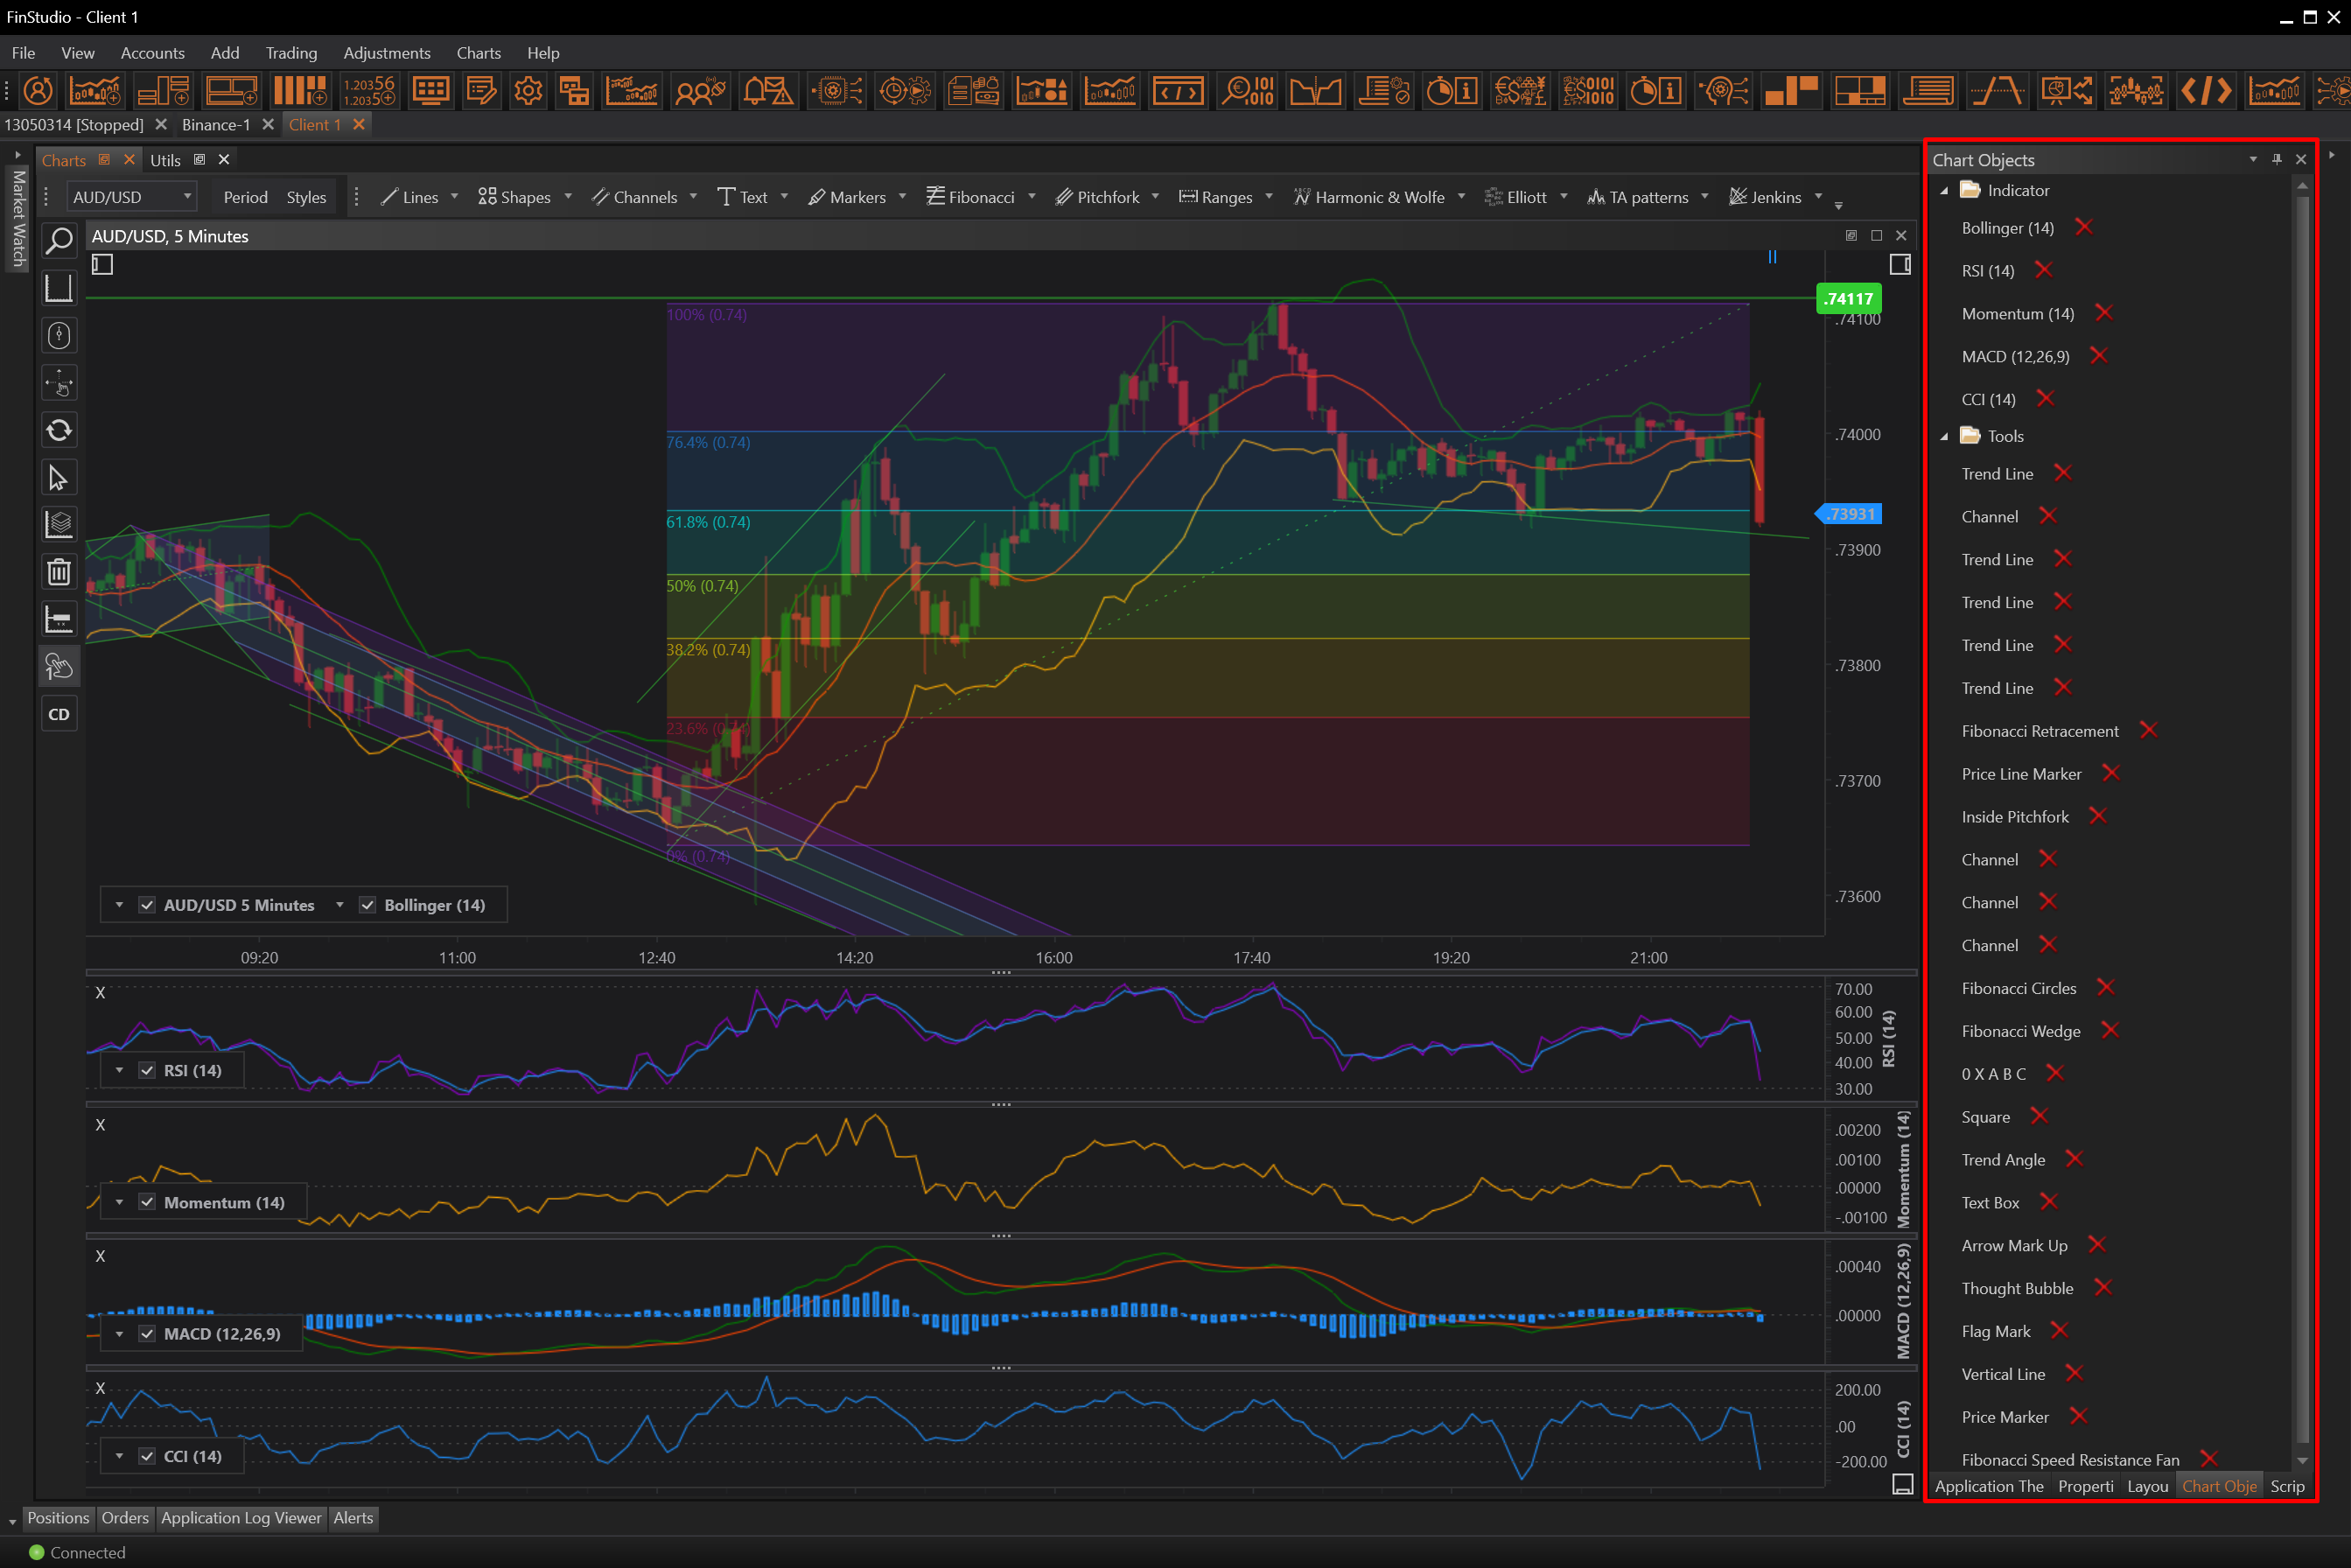Viewport: 2351px width, 1568px height.
Task: Open the AUD/USD symbol dropdown
Action: [x=186, y=197]
